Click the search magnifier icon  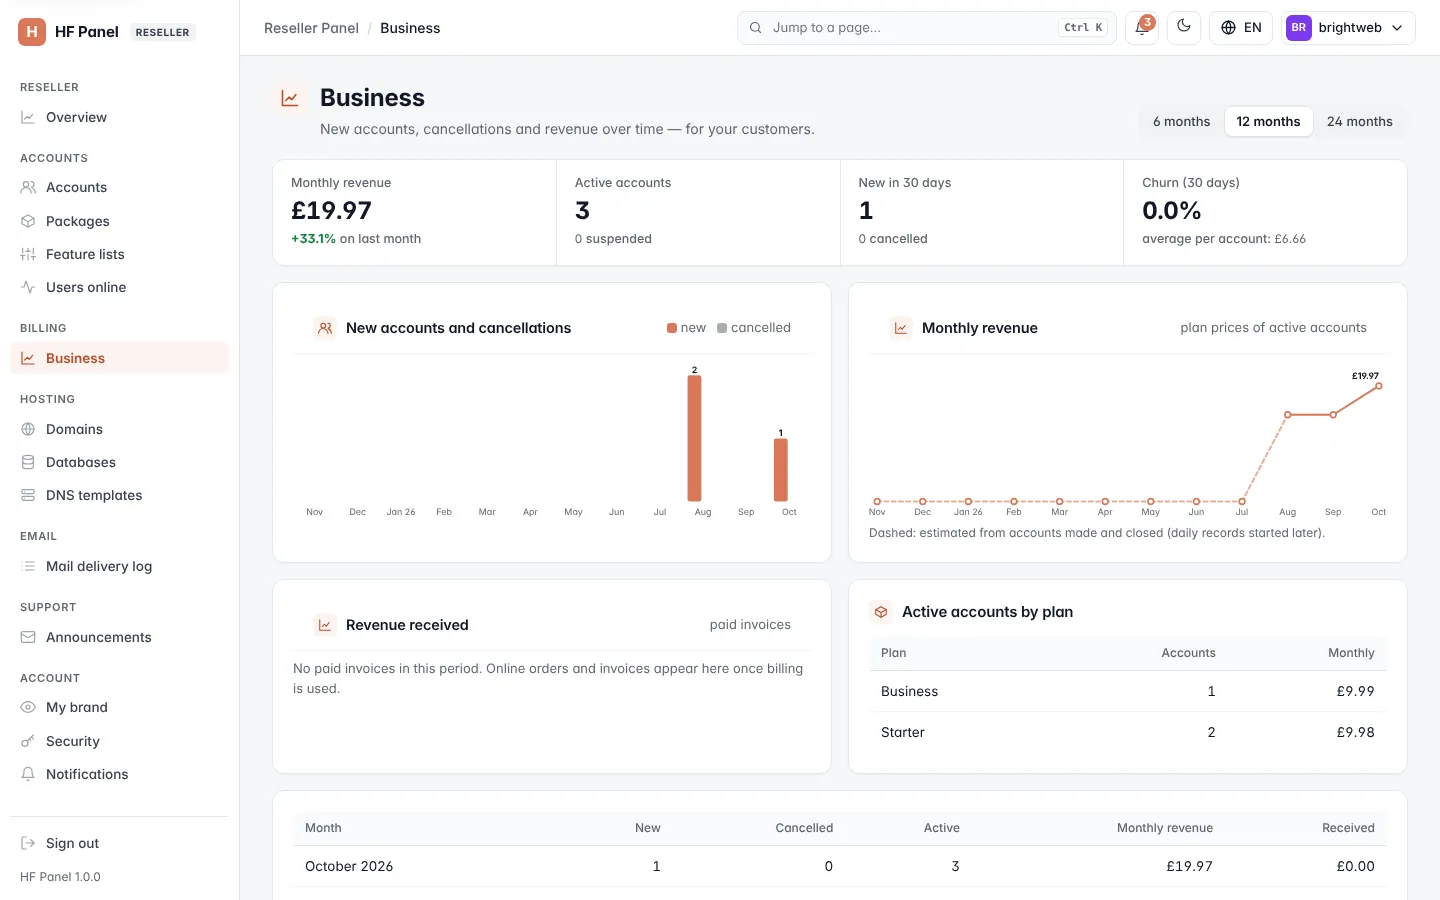pos(755,28)
